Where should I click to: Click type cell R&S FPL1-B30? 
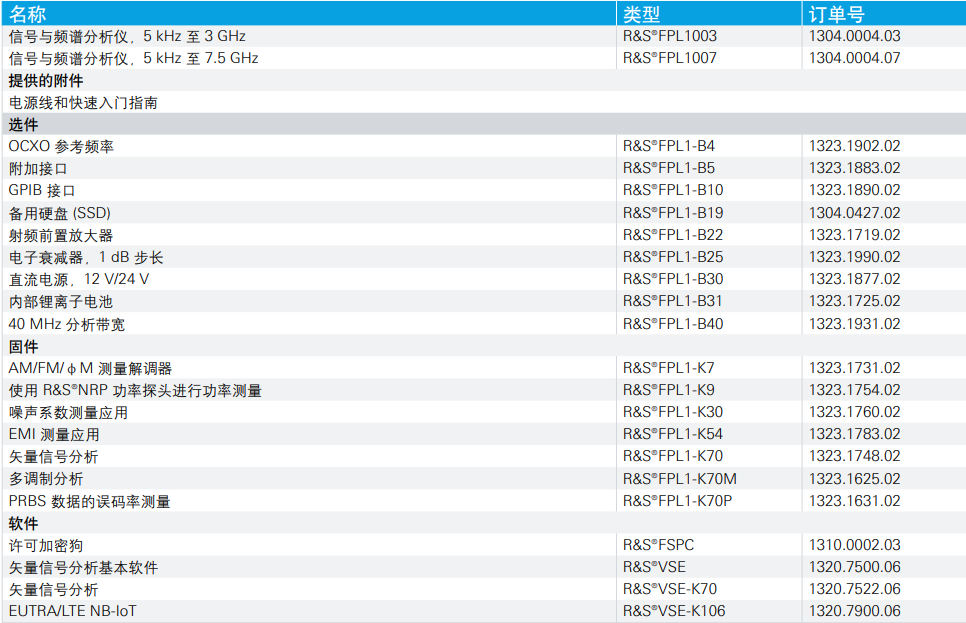[673, 280]
